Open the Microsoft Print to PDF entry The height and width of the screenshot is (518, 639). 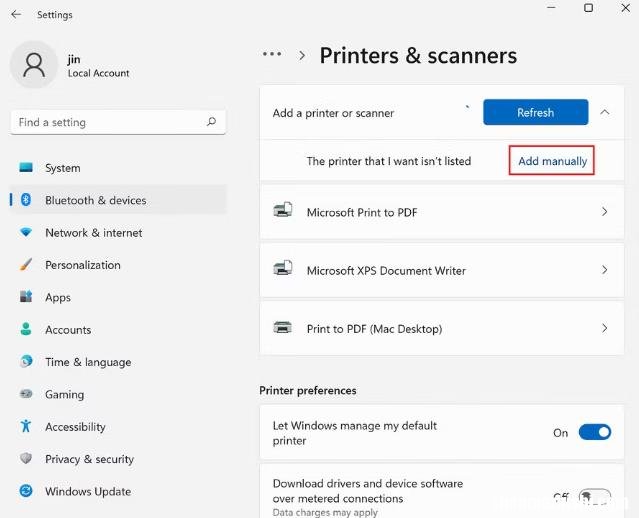click(441, 212)
